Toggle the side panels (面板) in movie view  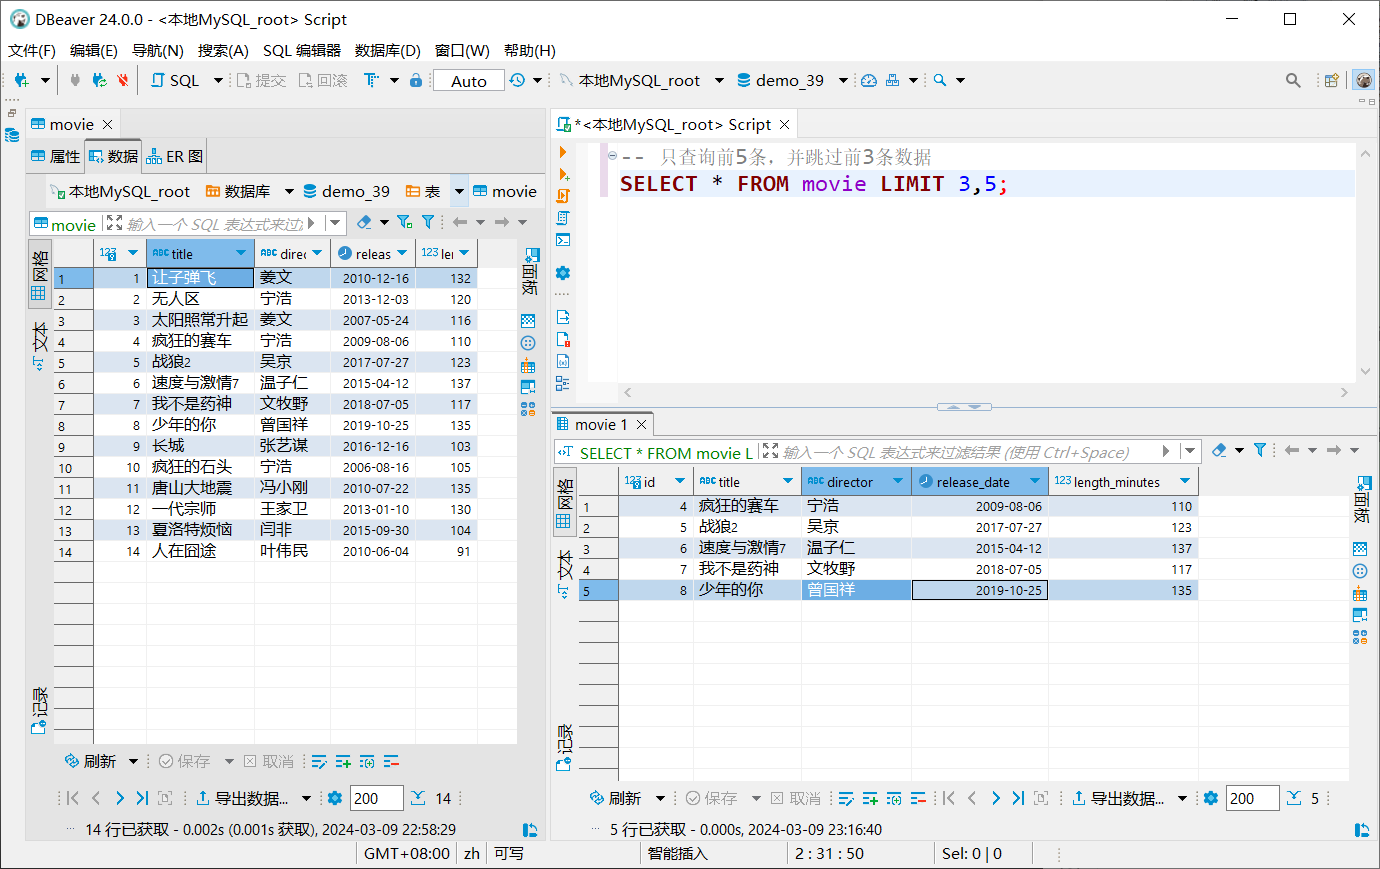531,271
